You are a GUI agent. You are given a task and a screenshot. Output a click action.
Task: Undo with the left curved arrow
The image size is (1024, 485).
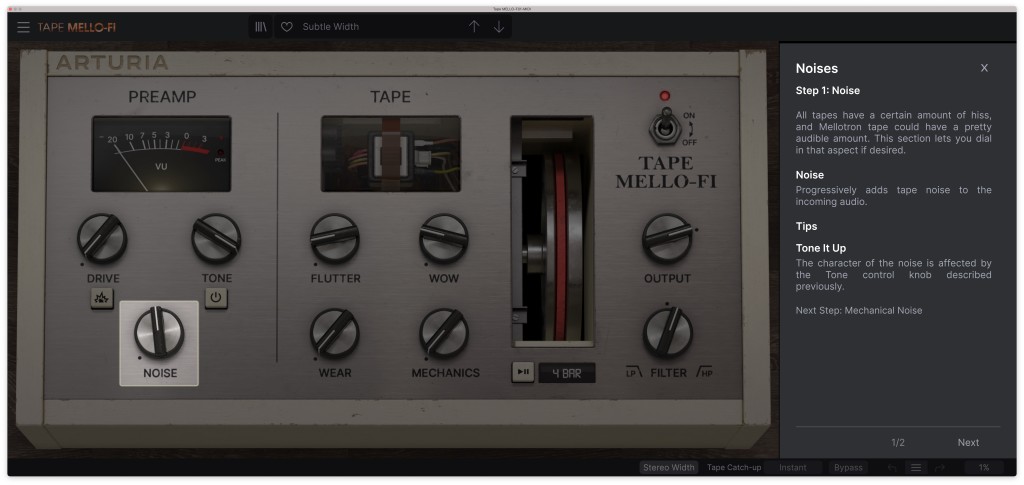pos(893,467)
